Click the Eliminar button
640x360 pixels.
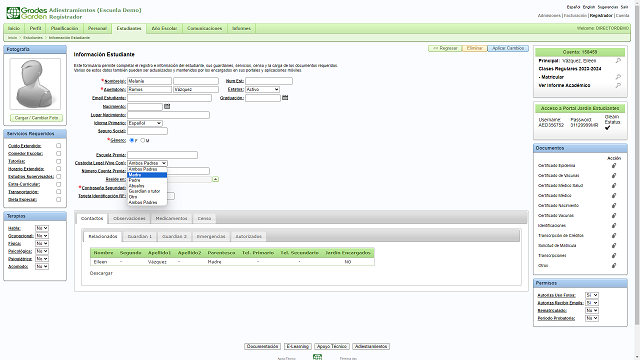pyautogui.click(x=475, y=48)
